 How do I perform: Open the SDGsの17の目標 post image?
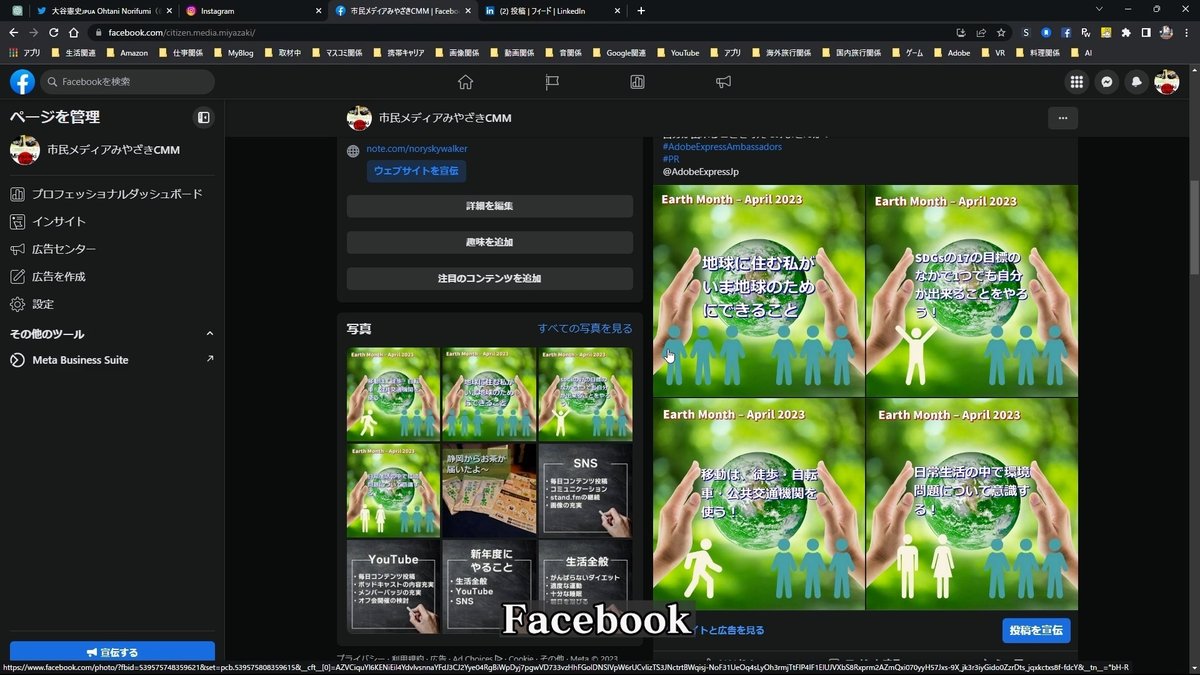point(972,291)
